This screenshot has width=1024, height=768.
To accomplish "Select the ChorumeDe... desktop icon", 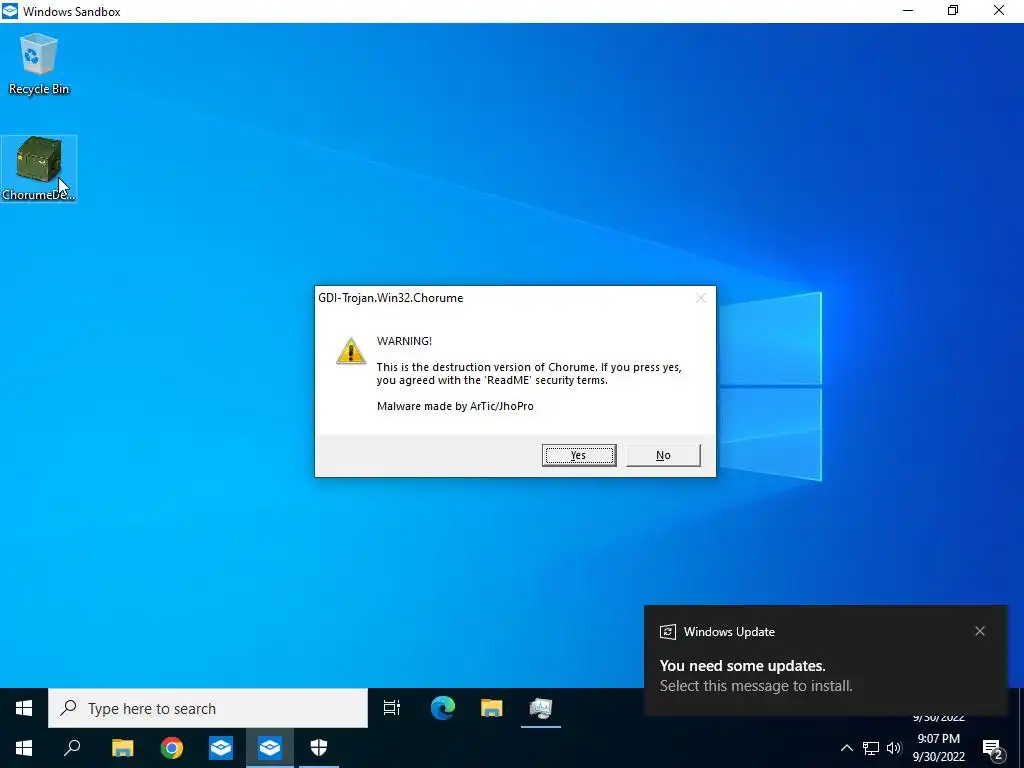I will coord(39,168).
